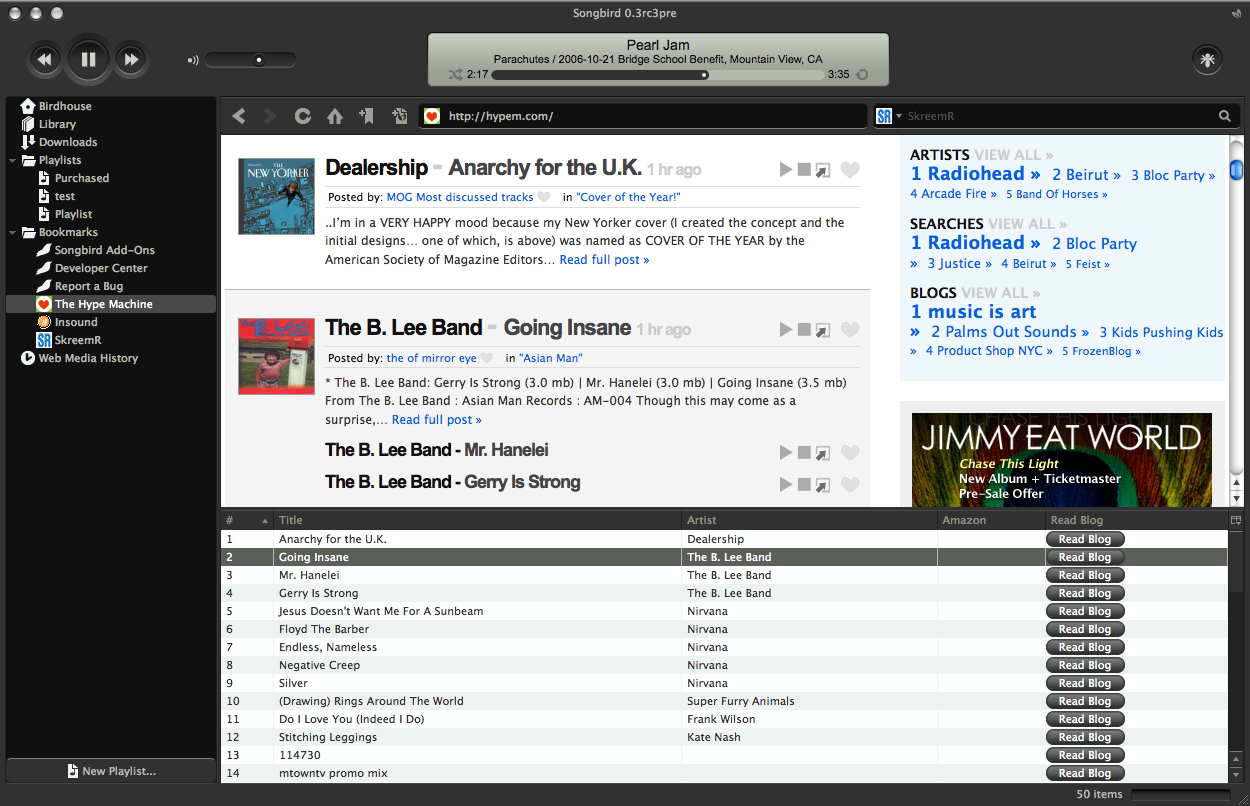Viewport: 1250px width, 806px height.
Task: Open the test playlist
Action: [65, 196]
